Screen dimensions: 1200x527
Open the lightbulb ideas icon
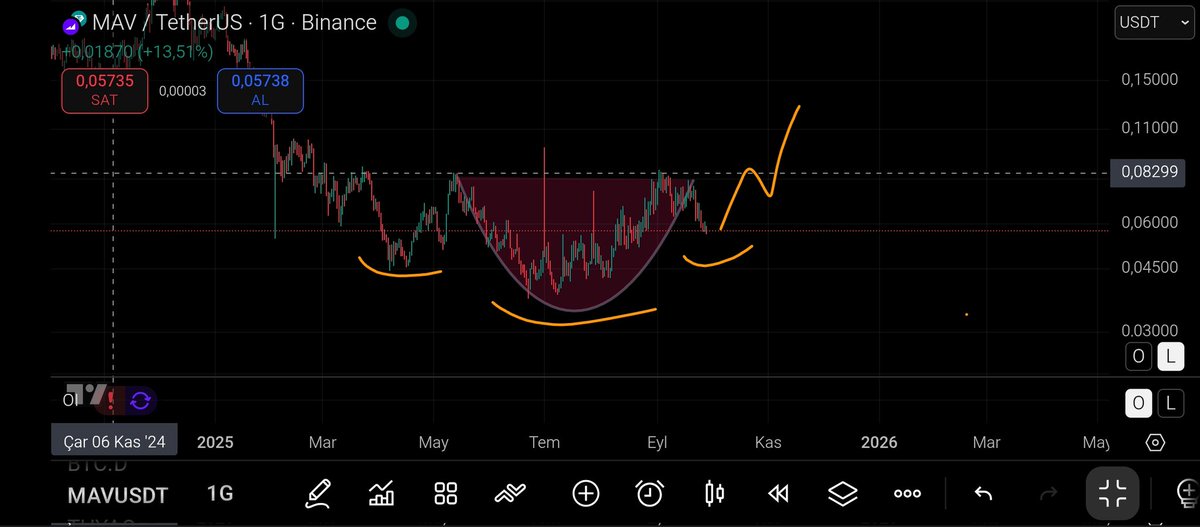point(1189,492)
